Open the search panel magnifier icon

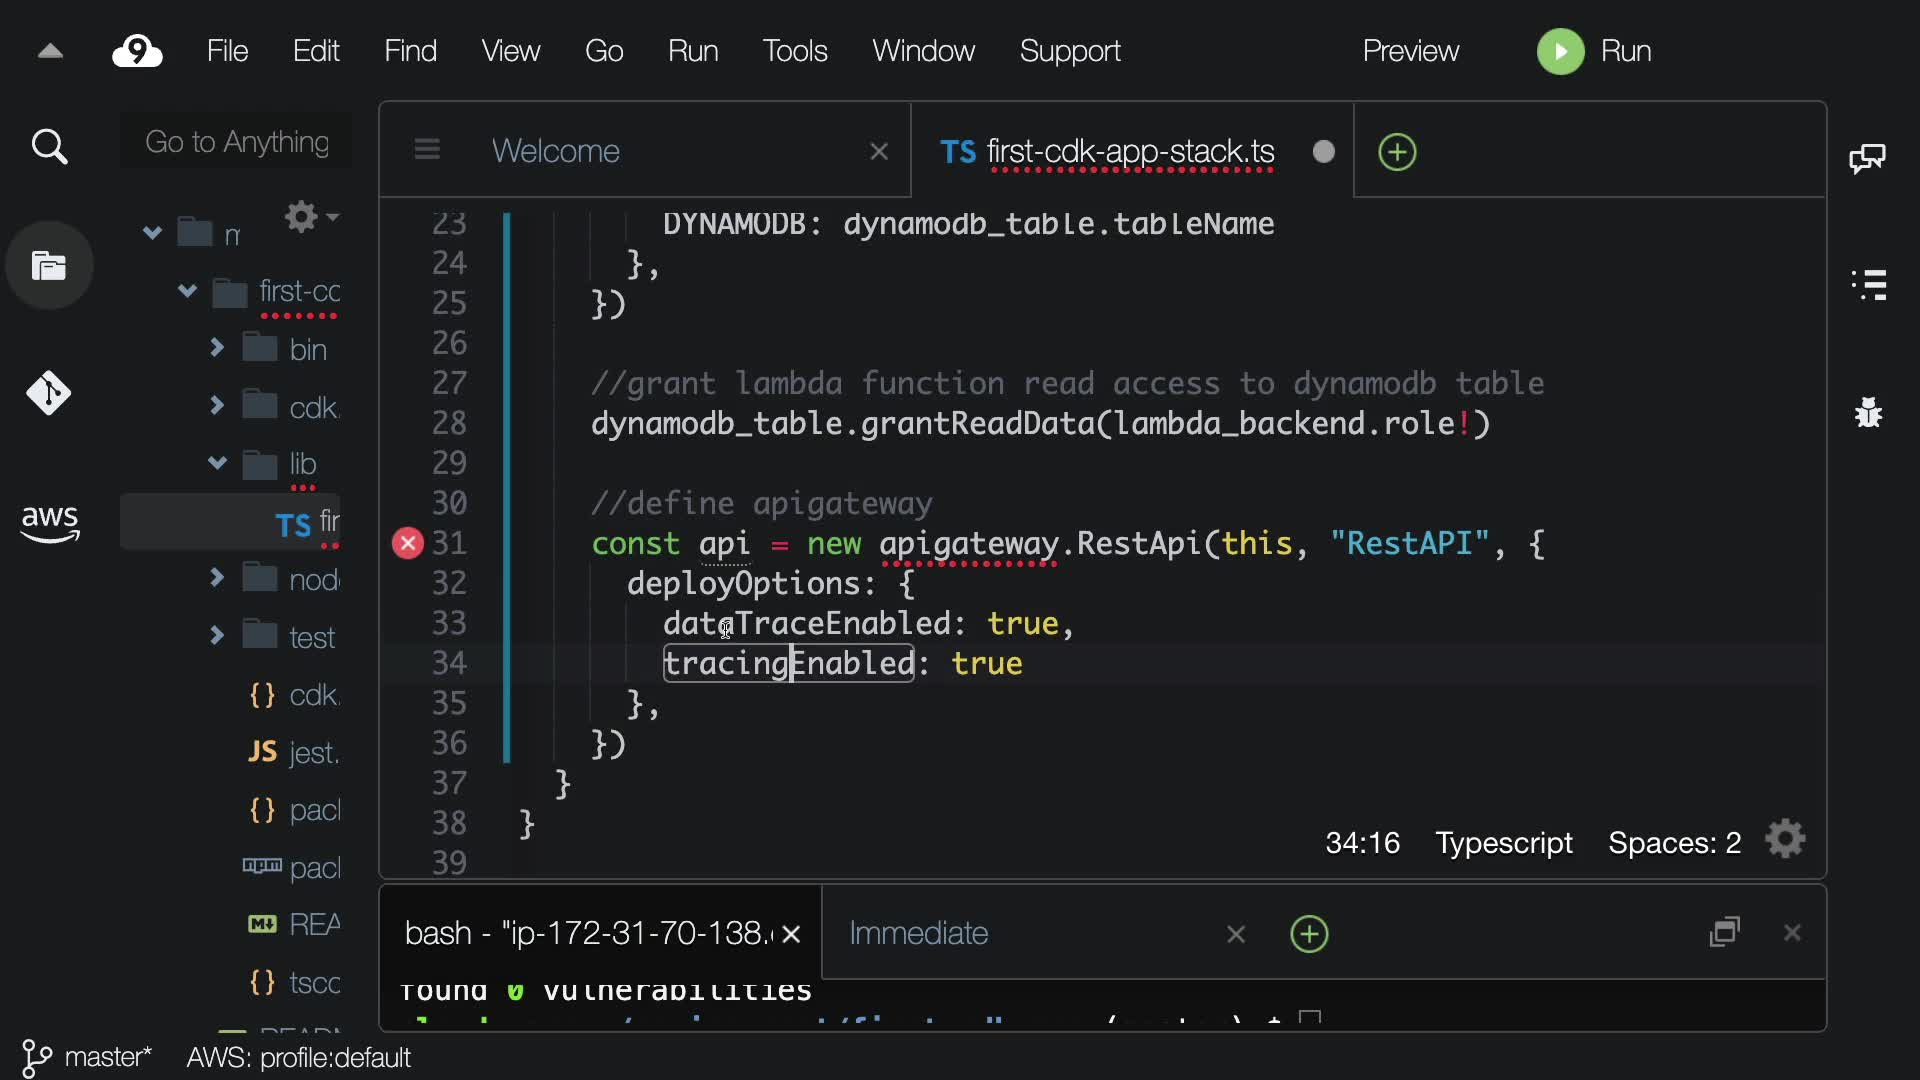click(49, 147)
